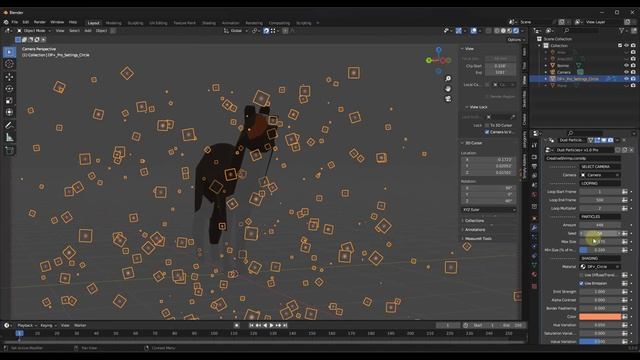Select the Measure ruler tool
Image resolution: width=640 pixels, height=360 pixels.
(x=9, y=138)
